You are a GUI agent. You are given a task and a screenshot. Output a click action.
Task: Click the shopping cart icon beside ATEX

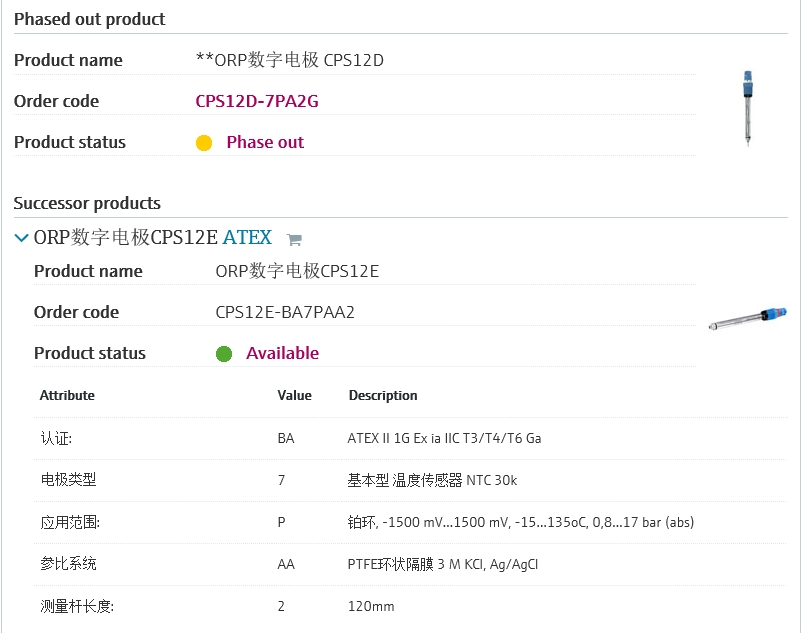pyautogui.click(x=294, y=239)
